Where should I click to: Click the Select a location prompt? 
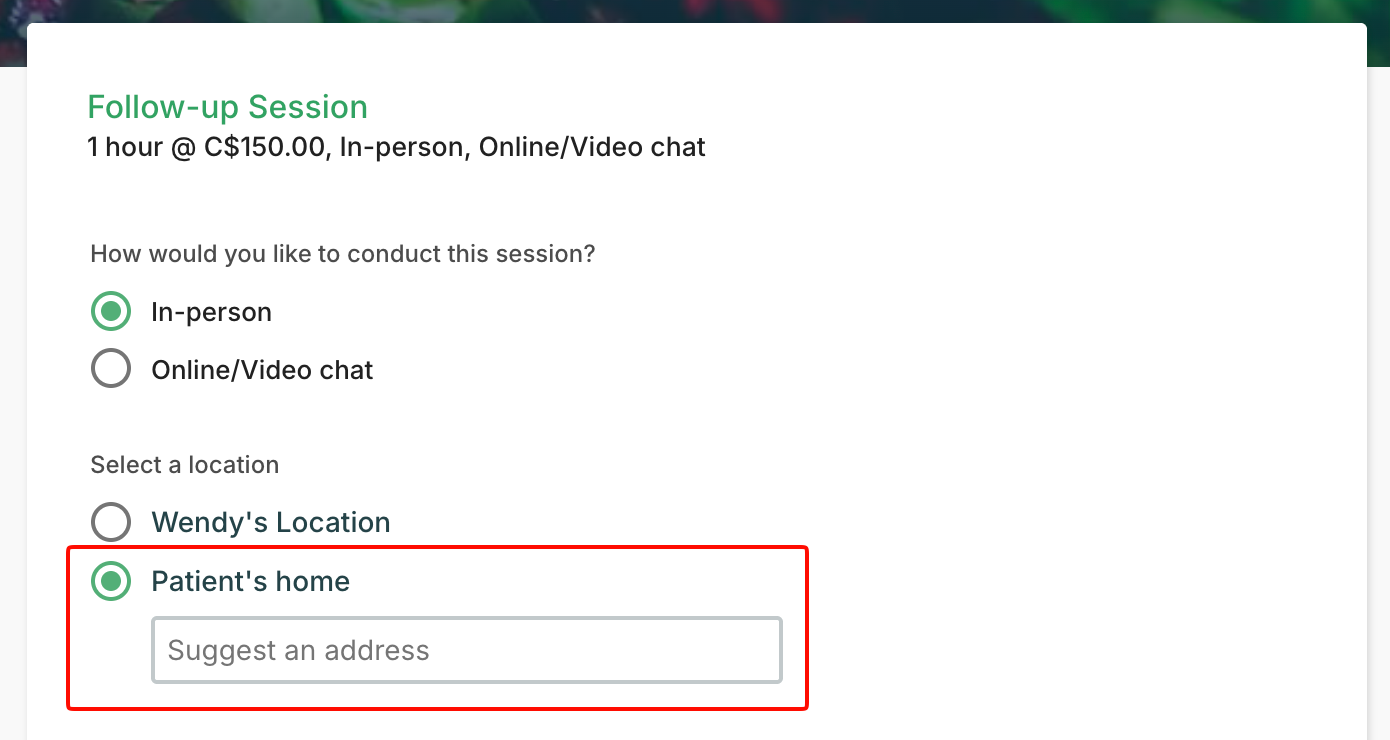(x=185, y=465)
